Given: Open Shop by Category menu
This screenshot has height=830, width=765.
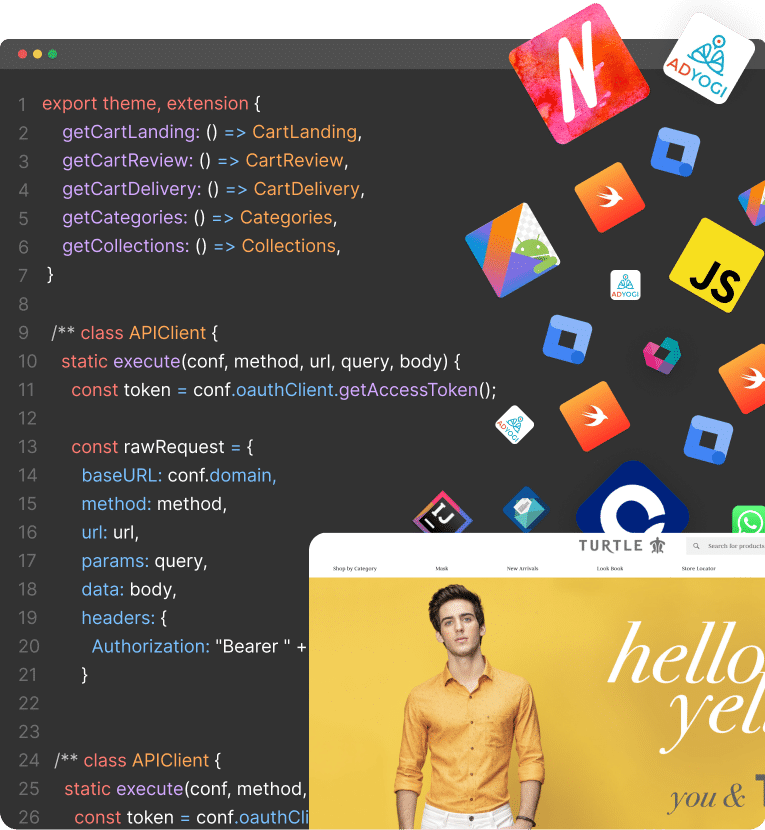Looking at the screenshot, I should (355, 569).
